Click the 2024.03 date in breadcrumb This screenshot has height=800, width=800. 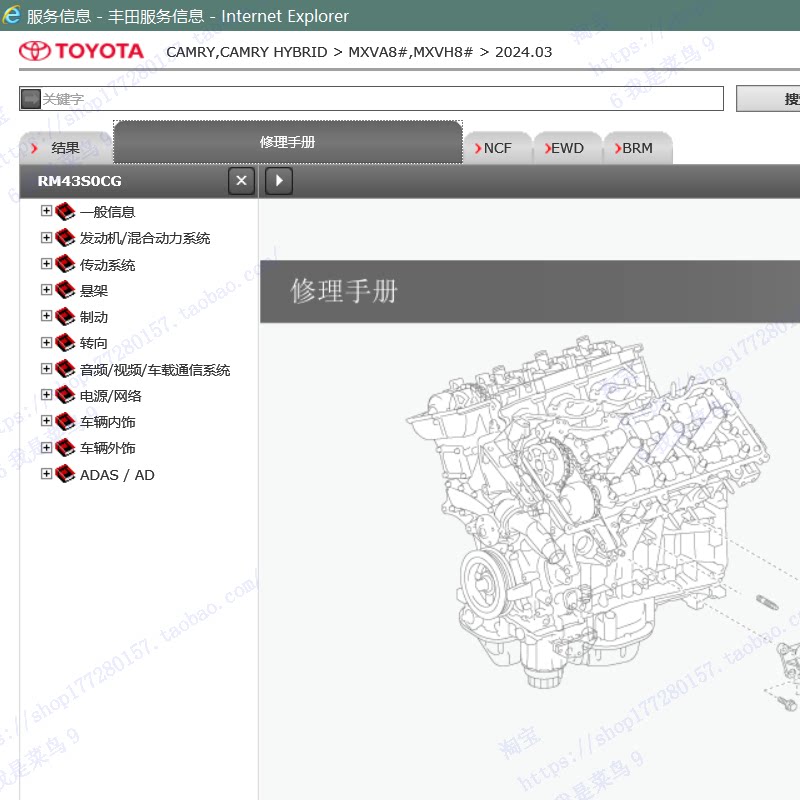pyautogui.click(x=523, y=52)
